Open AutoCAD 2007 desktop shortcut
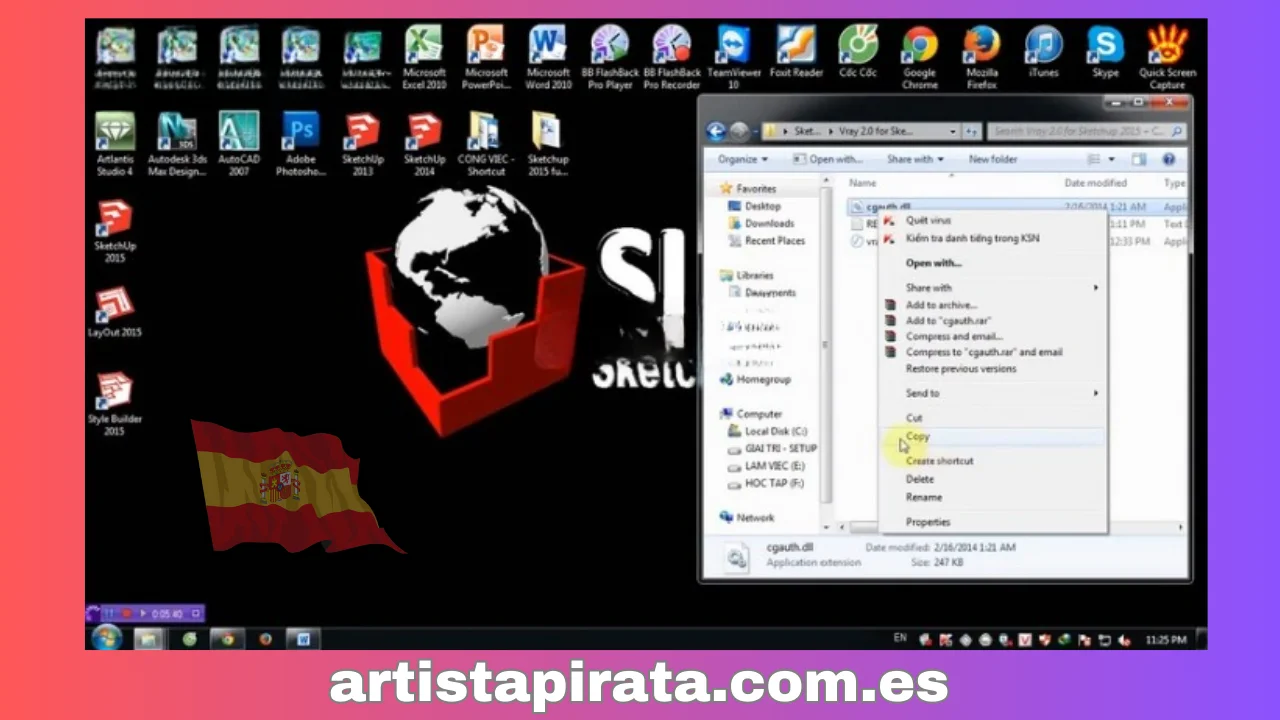 [x=239, y=144]
